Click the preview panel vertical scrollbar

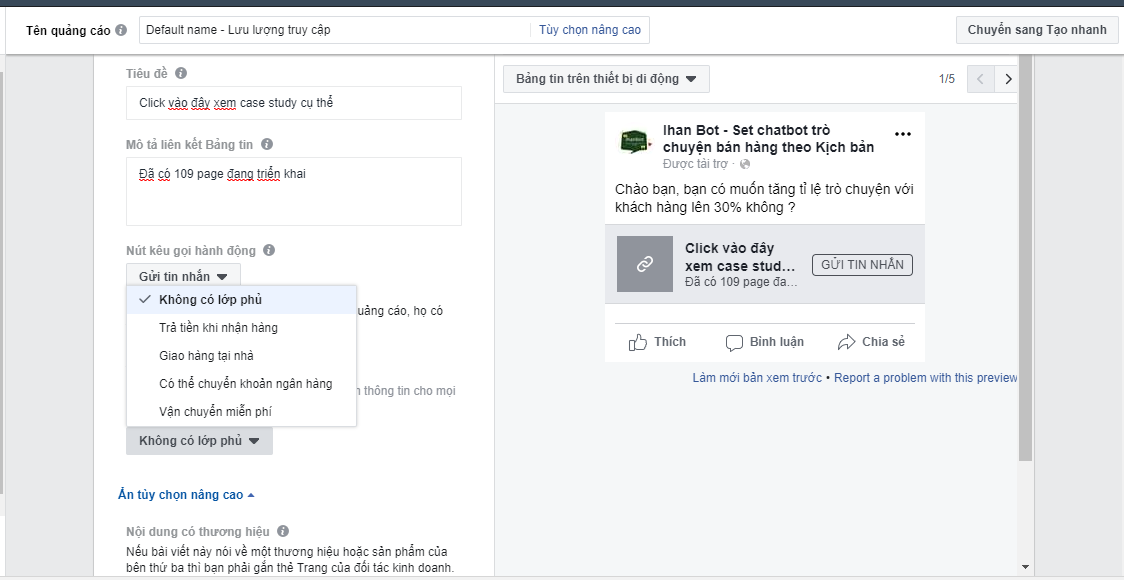point(1024,258)
